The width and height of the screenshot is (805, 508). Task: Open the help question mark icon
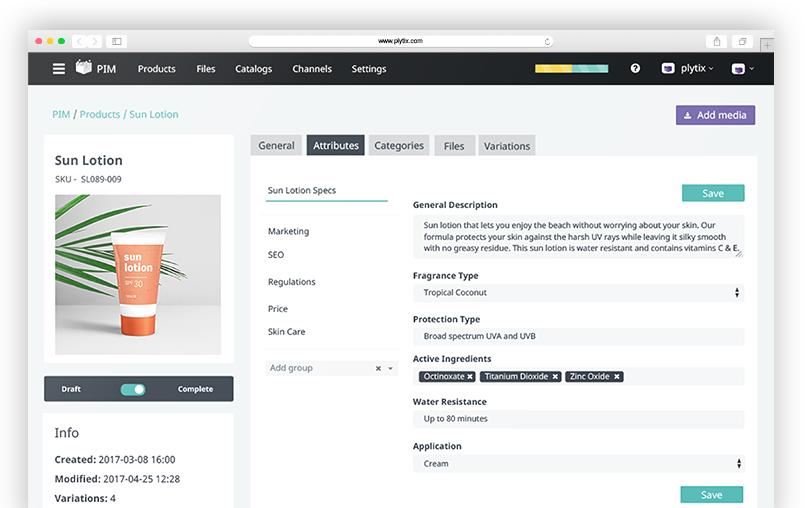click(635, 69)
